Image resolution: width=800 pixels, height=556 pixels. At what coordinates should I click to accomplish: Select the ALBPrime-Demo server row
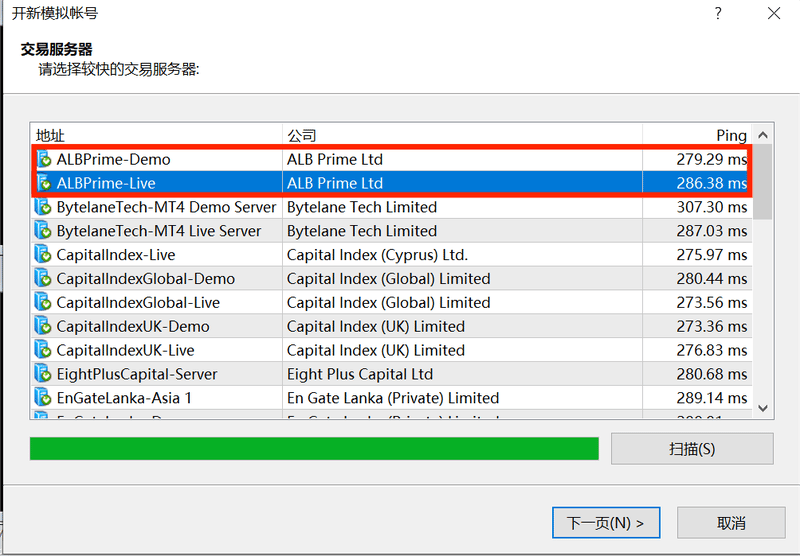pyautogui.click(x=391, y=159)
